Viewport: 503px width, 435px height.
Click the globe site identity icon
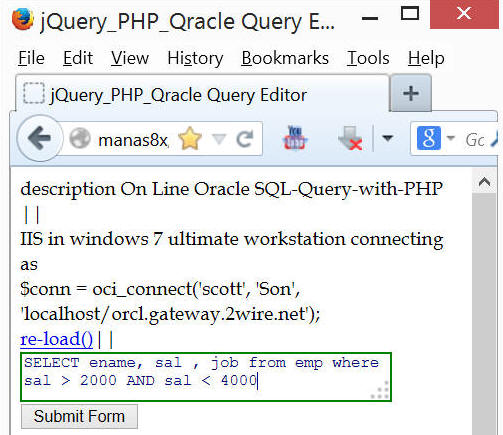(x=80, y=138)
